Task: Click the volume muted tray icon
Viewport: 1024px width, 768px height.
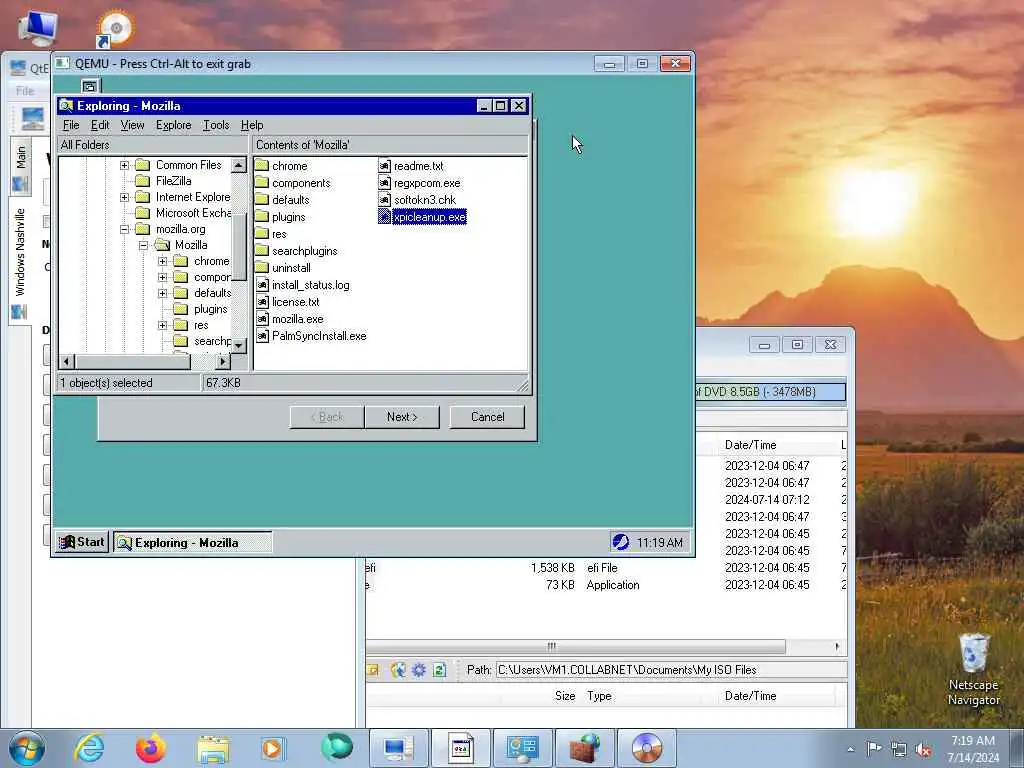Action: [923, 750]
